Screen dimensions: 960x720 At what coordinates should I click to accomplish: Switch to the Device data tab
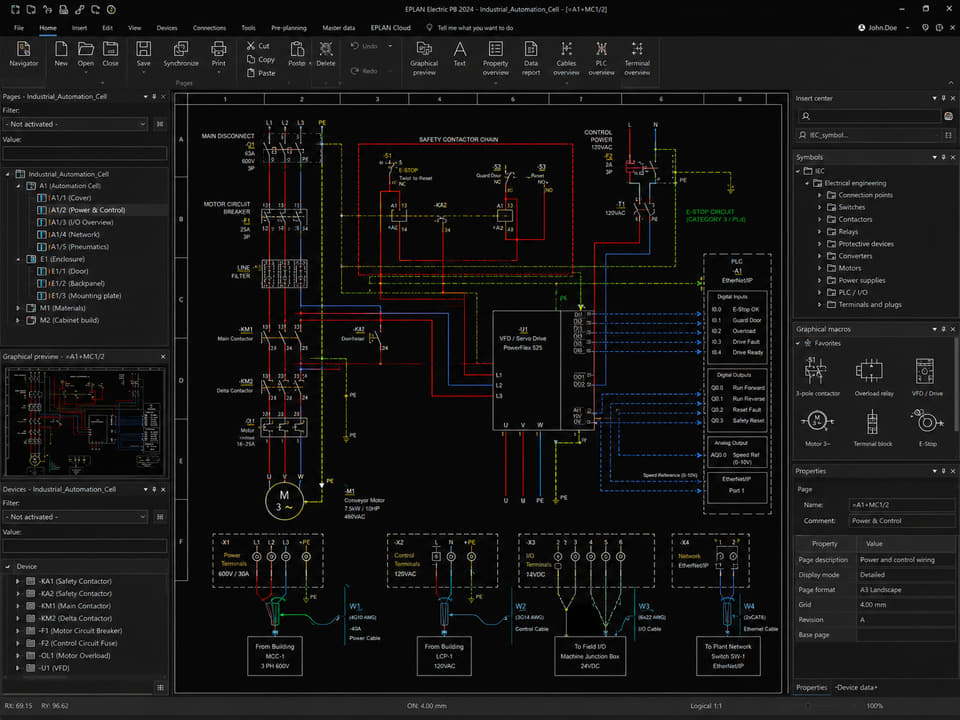pyautogui.click(x=856, y=688)
